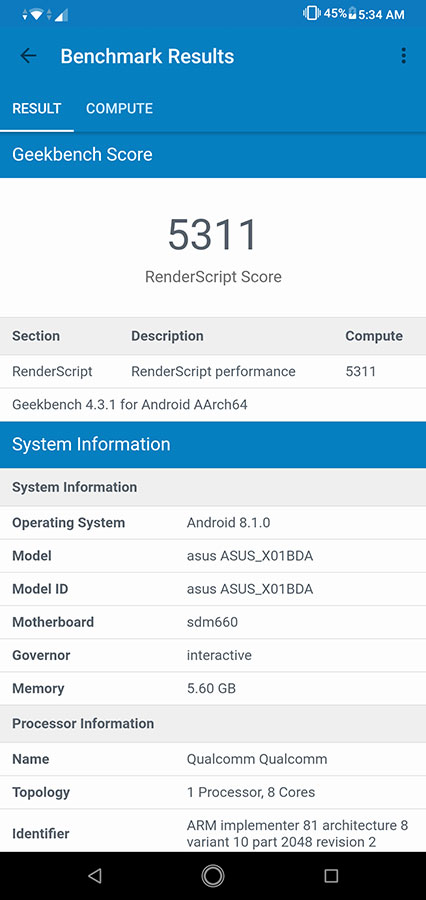Screen dimensions: 426x900
Task: Tap the Wi-Fi status bar icon
Action: tap(36, 14)
